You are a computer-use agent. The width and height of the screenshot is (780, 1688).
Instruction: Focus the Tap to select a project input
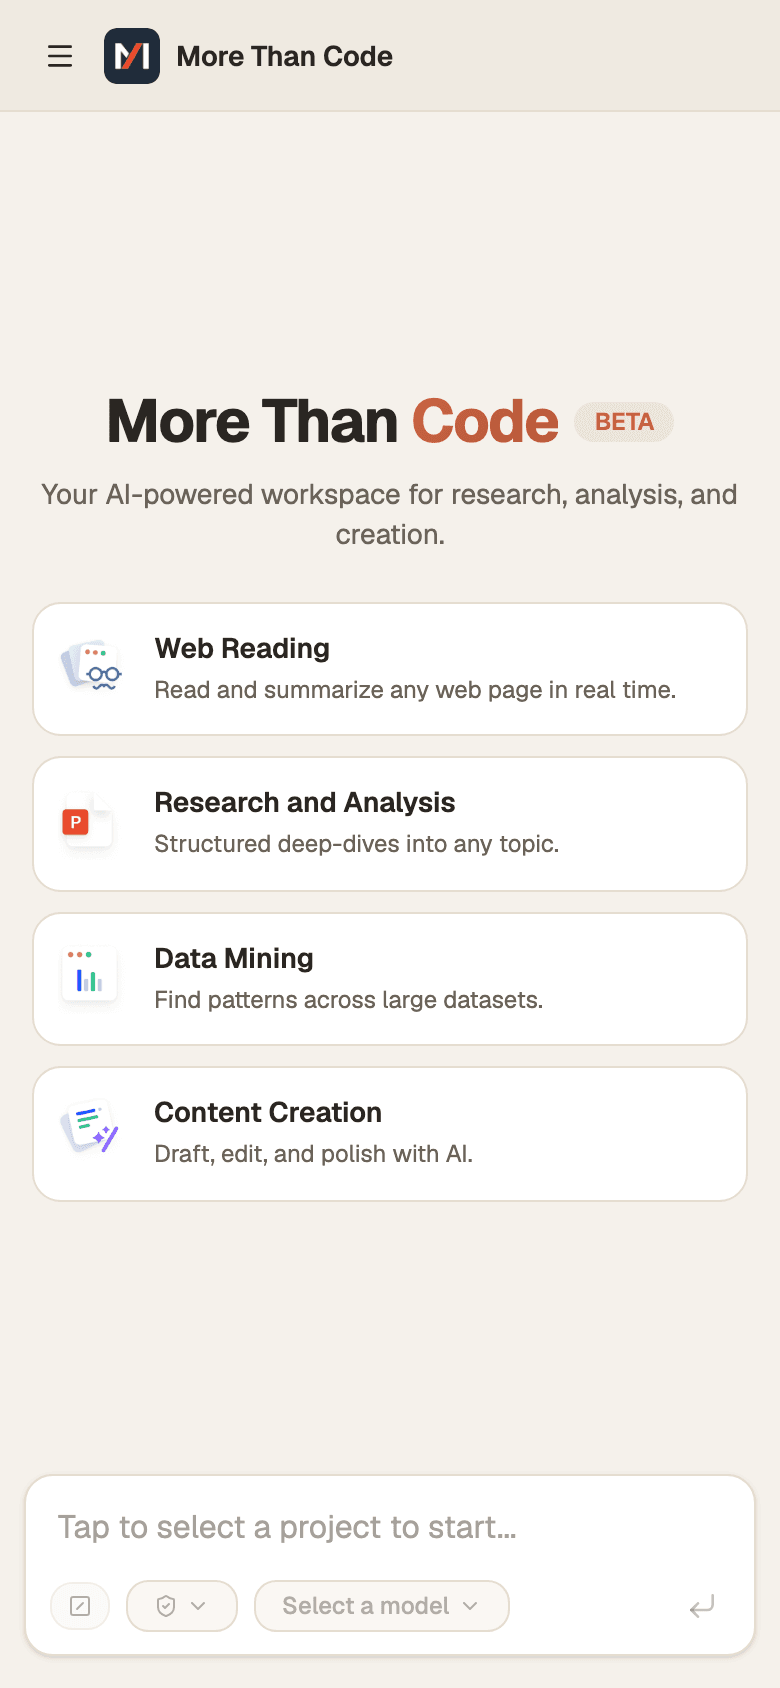[x=390, y=1527]
